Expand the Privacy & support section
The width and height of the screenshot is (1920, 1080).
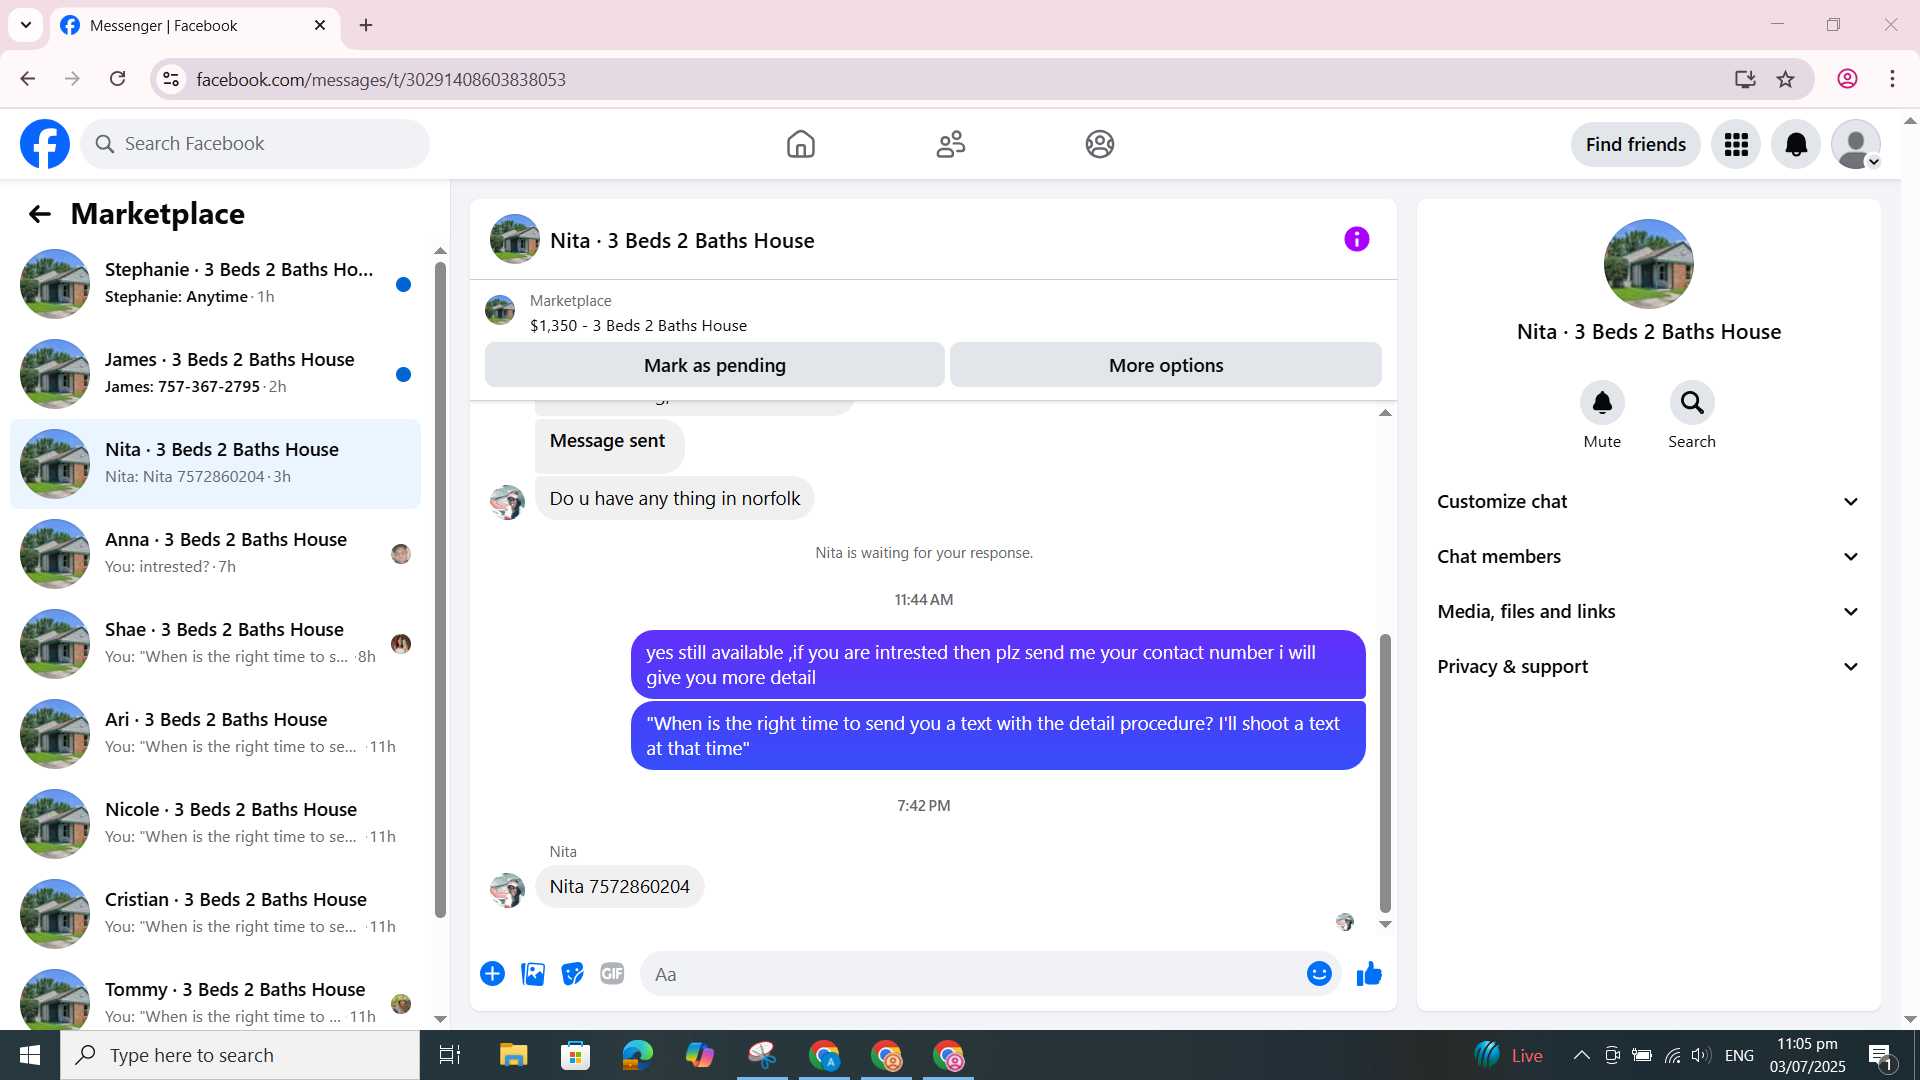coord(1648,667)
